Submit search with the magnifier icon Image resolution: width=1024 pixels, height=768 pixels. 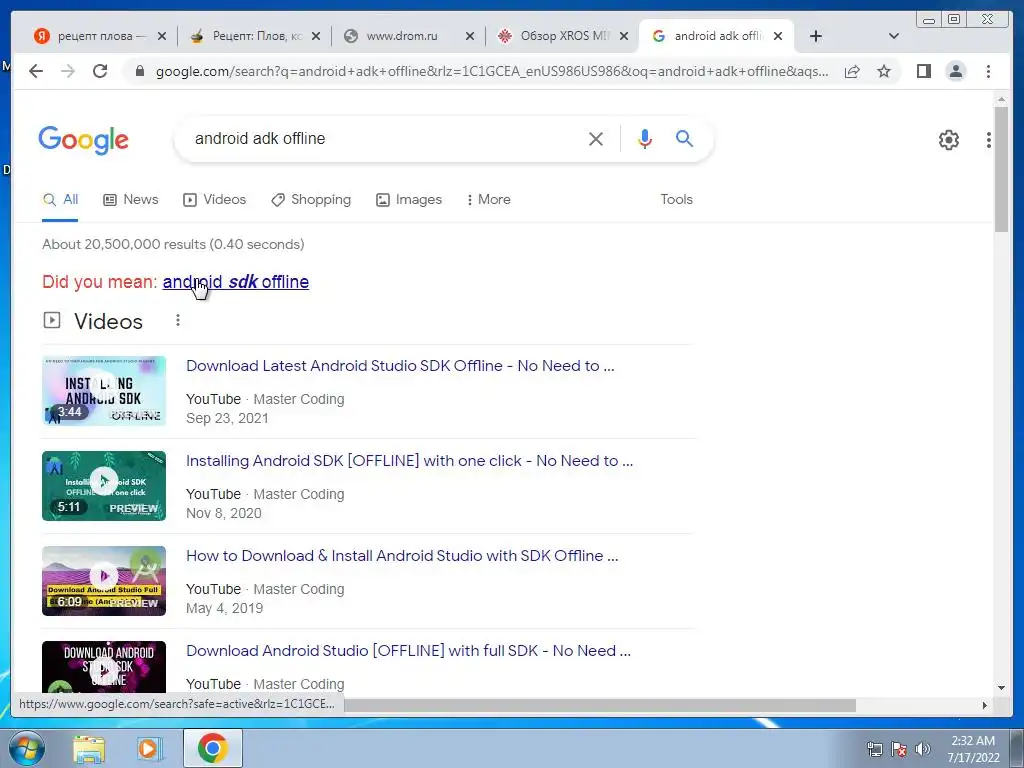pyautogui.click(x=684, y=138)
